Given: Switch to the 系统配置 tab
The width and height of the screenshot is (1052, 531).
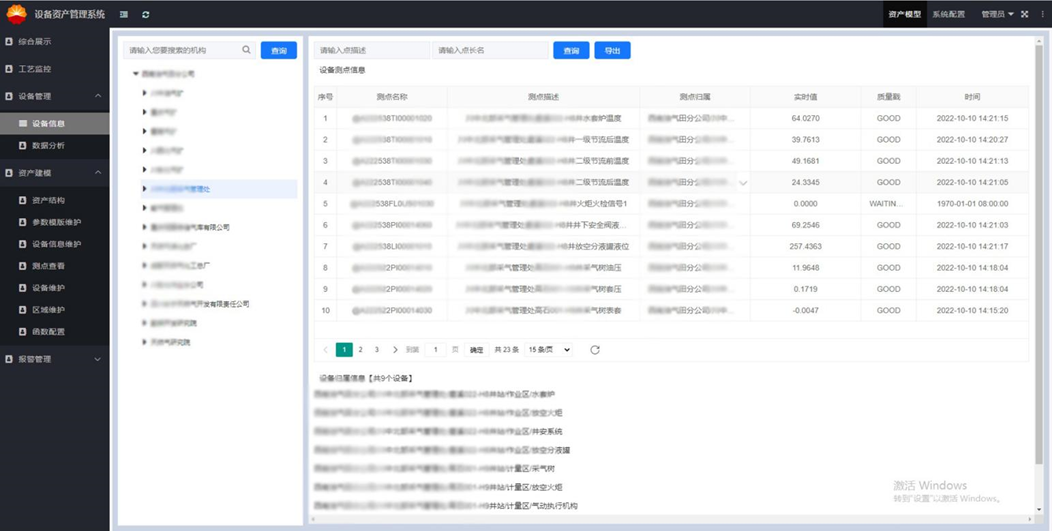Looking at the screenshot, I should 948,15.
